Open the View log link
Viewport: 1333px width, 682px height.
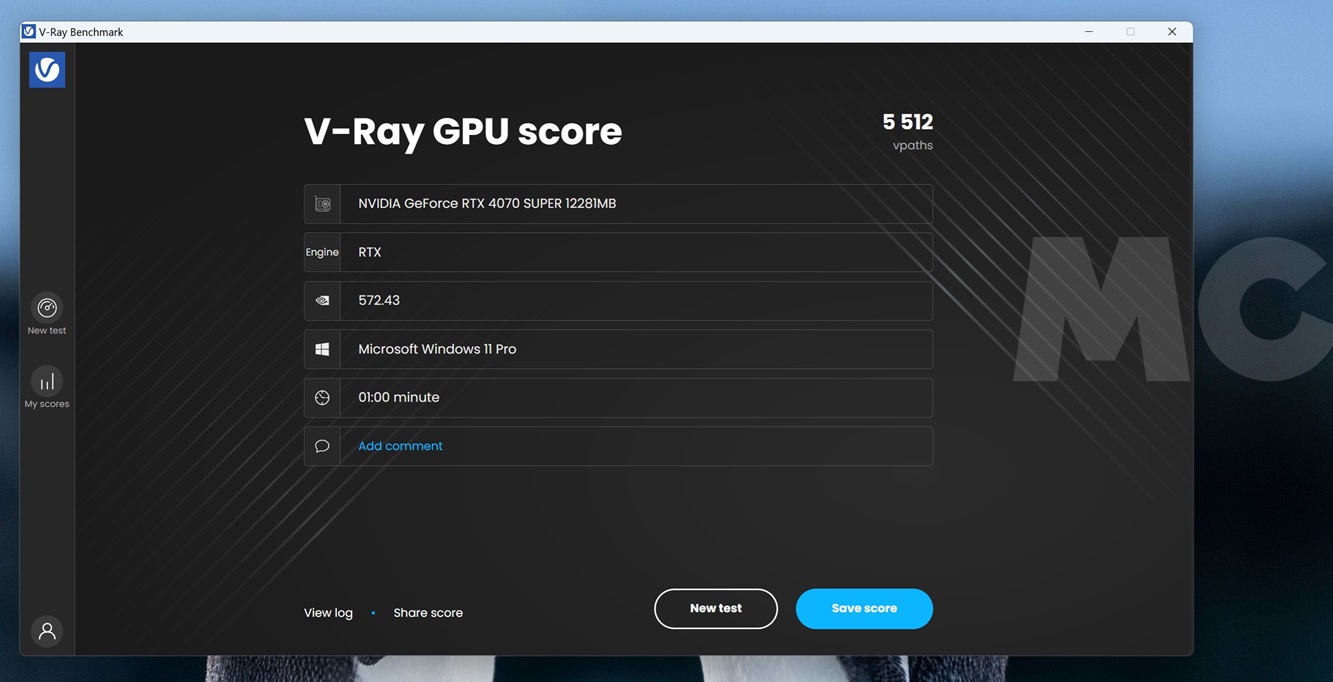coord(328,613)
